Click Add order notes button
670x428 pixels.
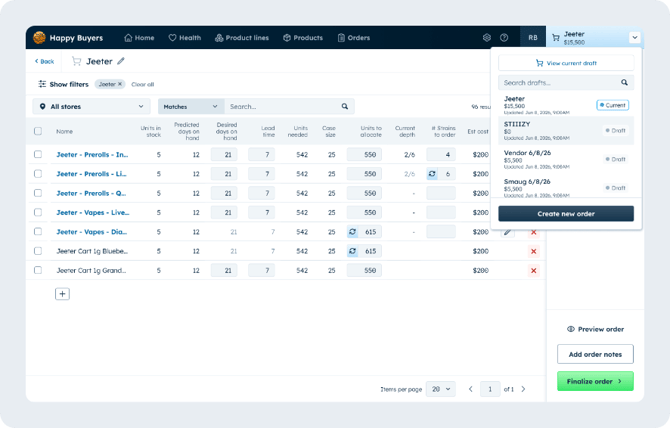pos(595,354)
